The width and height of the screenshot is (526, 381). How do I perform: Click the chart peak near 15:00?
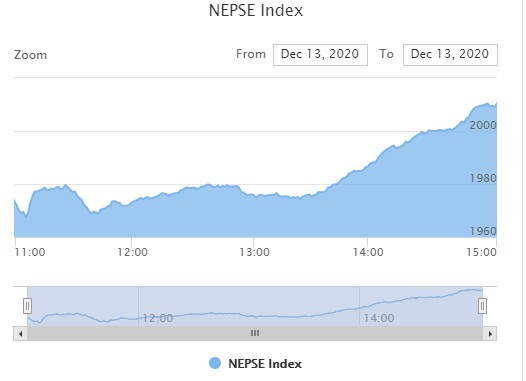coord(487,104)
